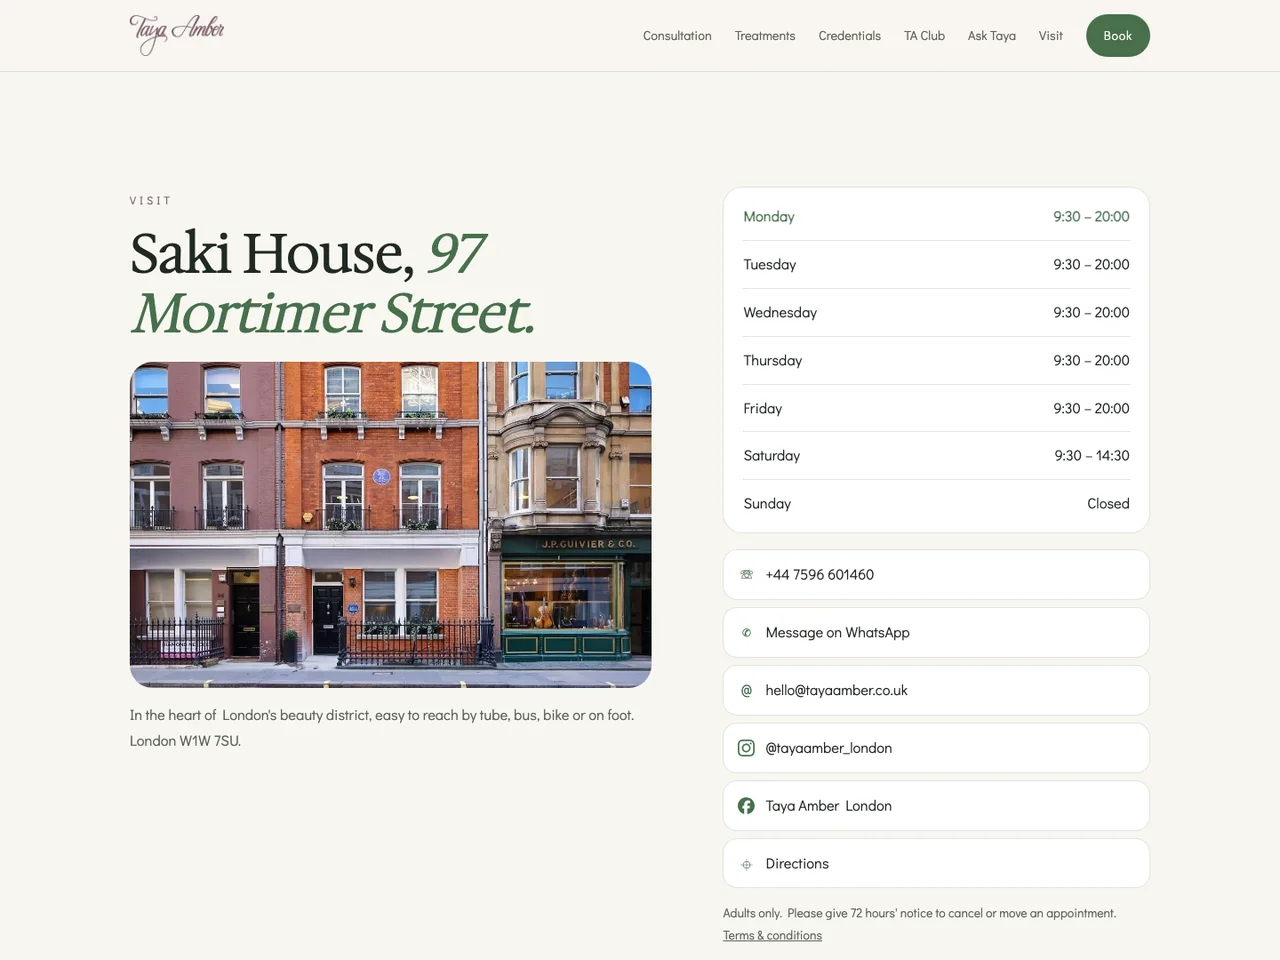
Task: Click the Taya Amber logo
Action: pos(177,35)
